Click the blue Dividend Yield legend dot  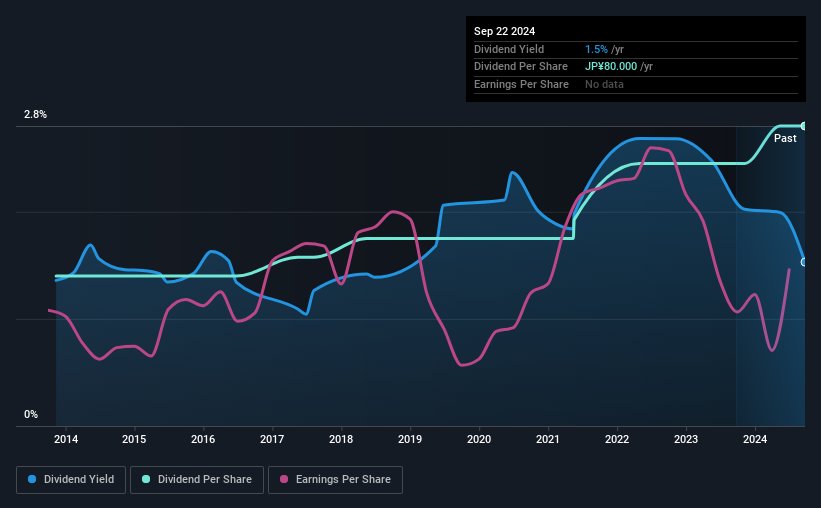[32, 479]
